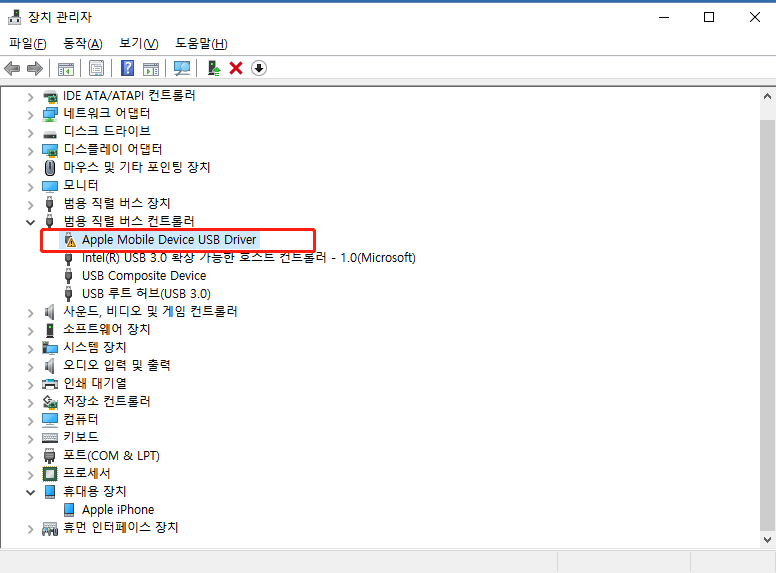Expand the 컴퓨터 node

(x=31, y=421)
